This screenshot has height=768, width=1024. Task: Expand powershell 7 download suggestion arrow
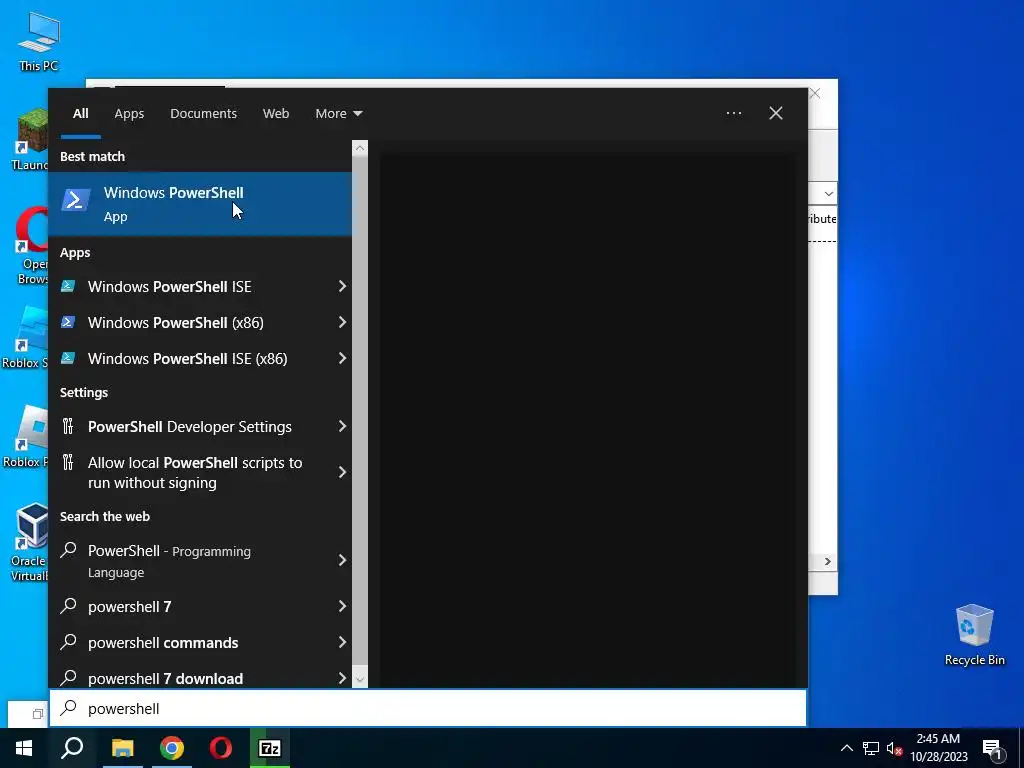(x=342, y=678)
